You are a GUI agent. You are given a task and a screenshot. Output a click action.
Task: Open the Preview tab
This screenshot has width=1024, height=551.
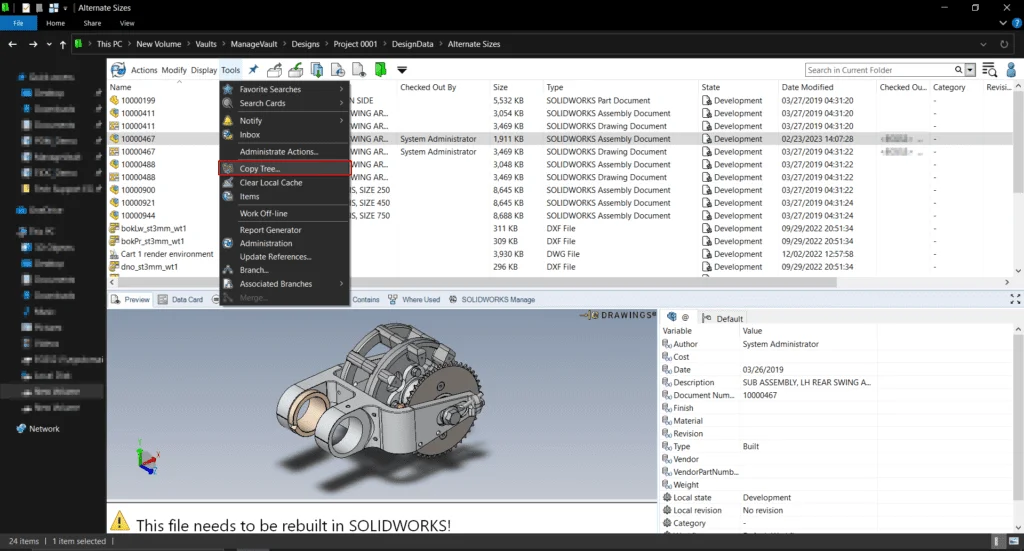pos(131,300)
